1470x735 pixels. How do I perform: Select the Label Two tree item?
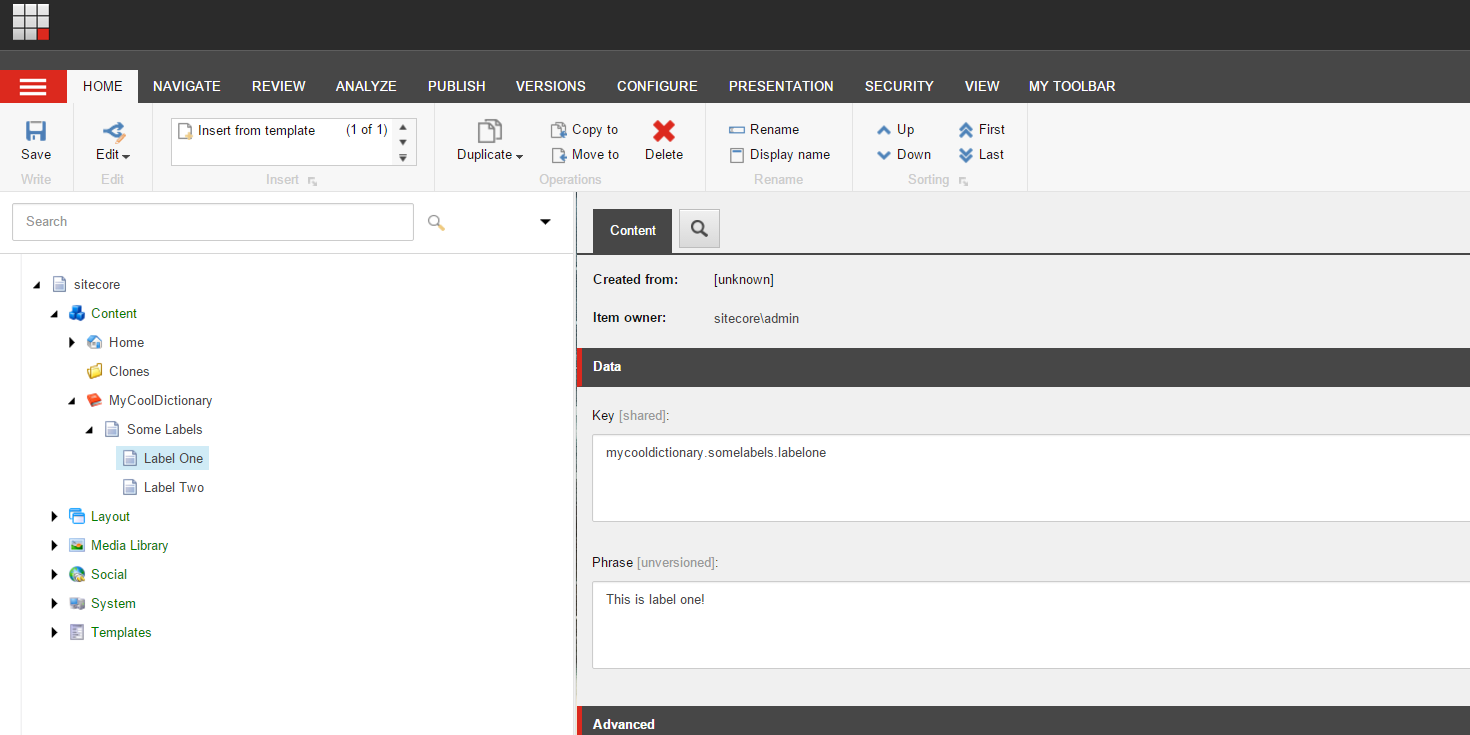click(173, 488)
